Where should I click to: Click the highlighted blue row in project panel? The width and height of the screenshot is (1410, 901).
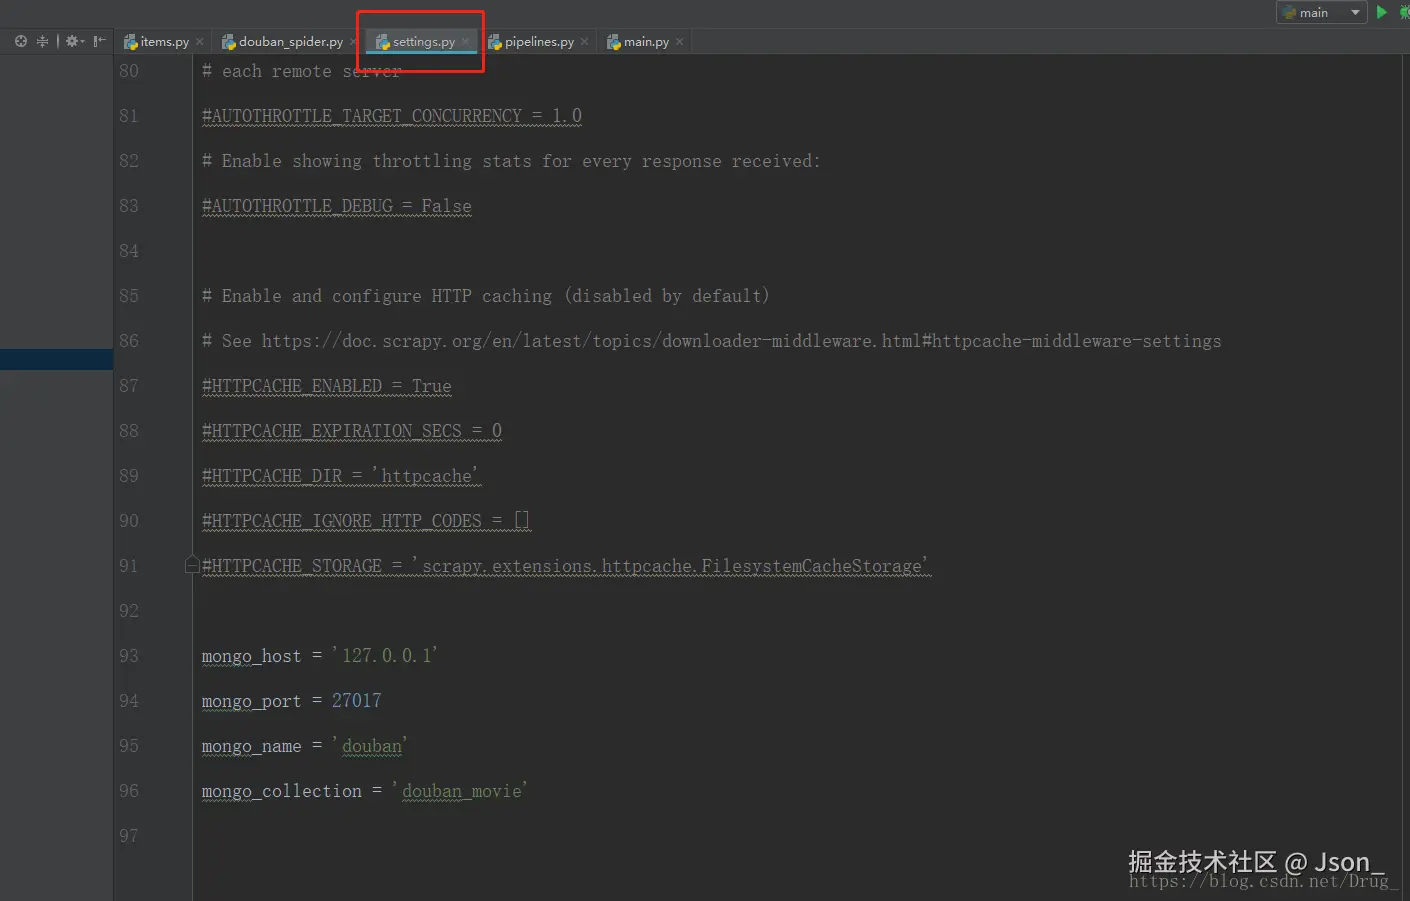(56, 360)
